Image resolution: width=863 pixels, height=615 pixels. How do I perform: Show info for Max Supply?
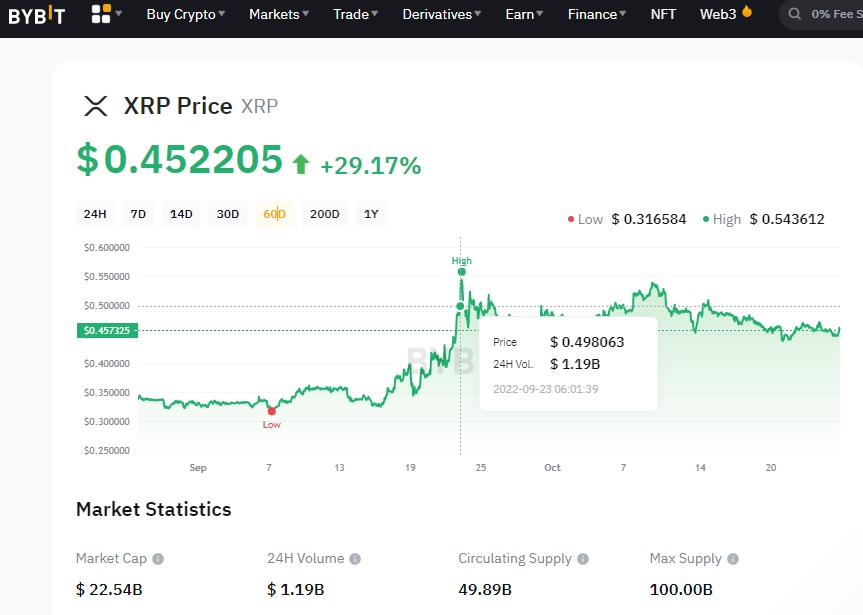click(733, 559)
